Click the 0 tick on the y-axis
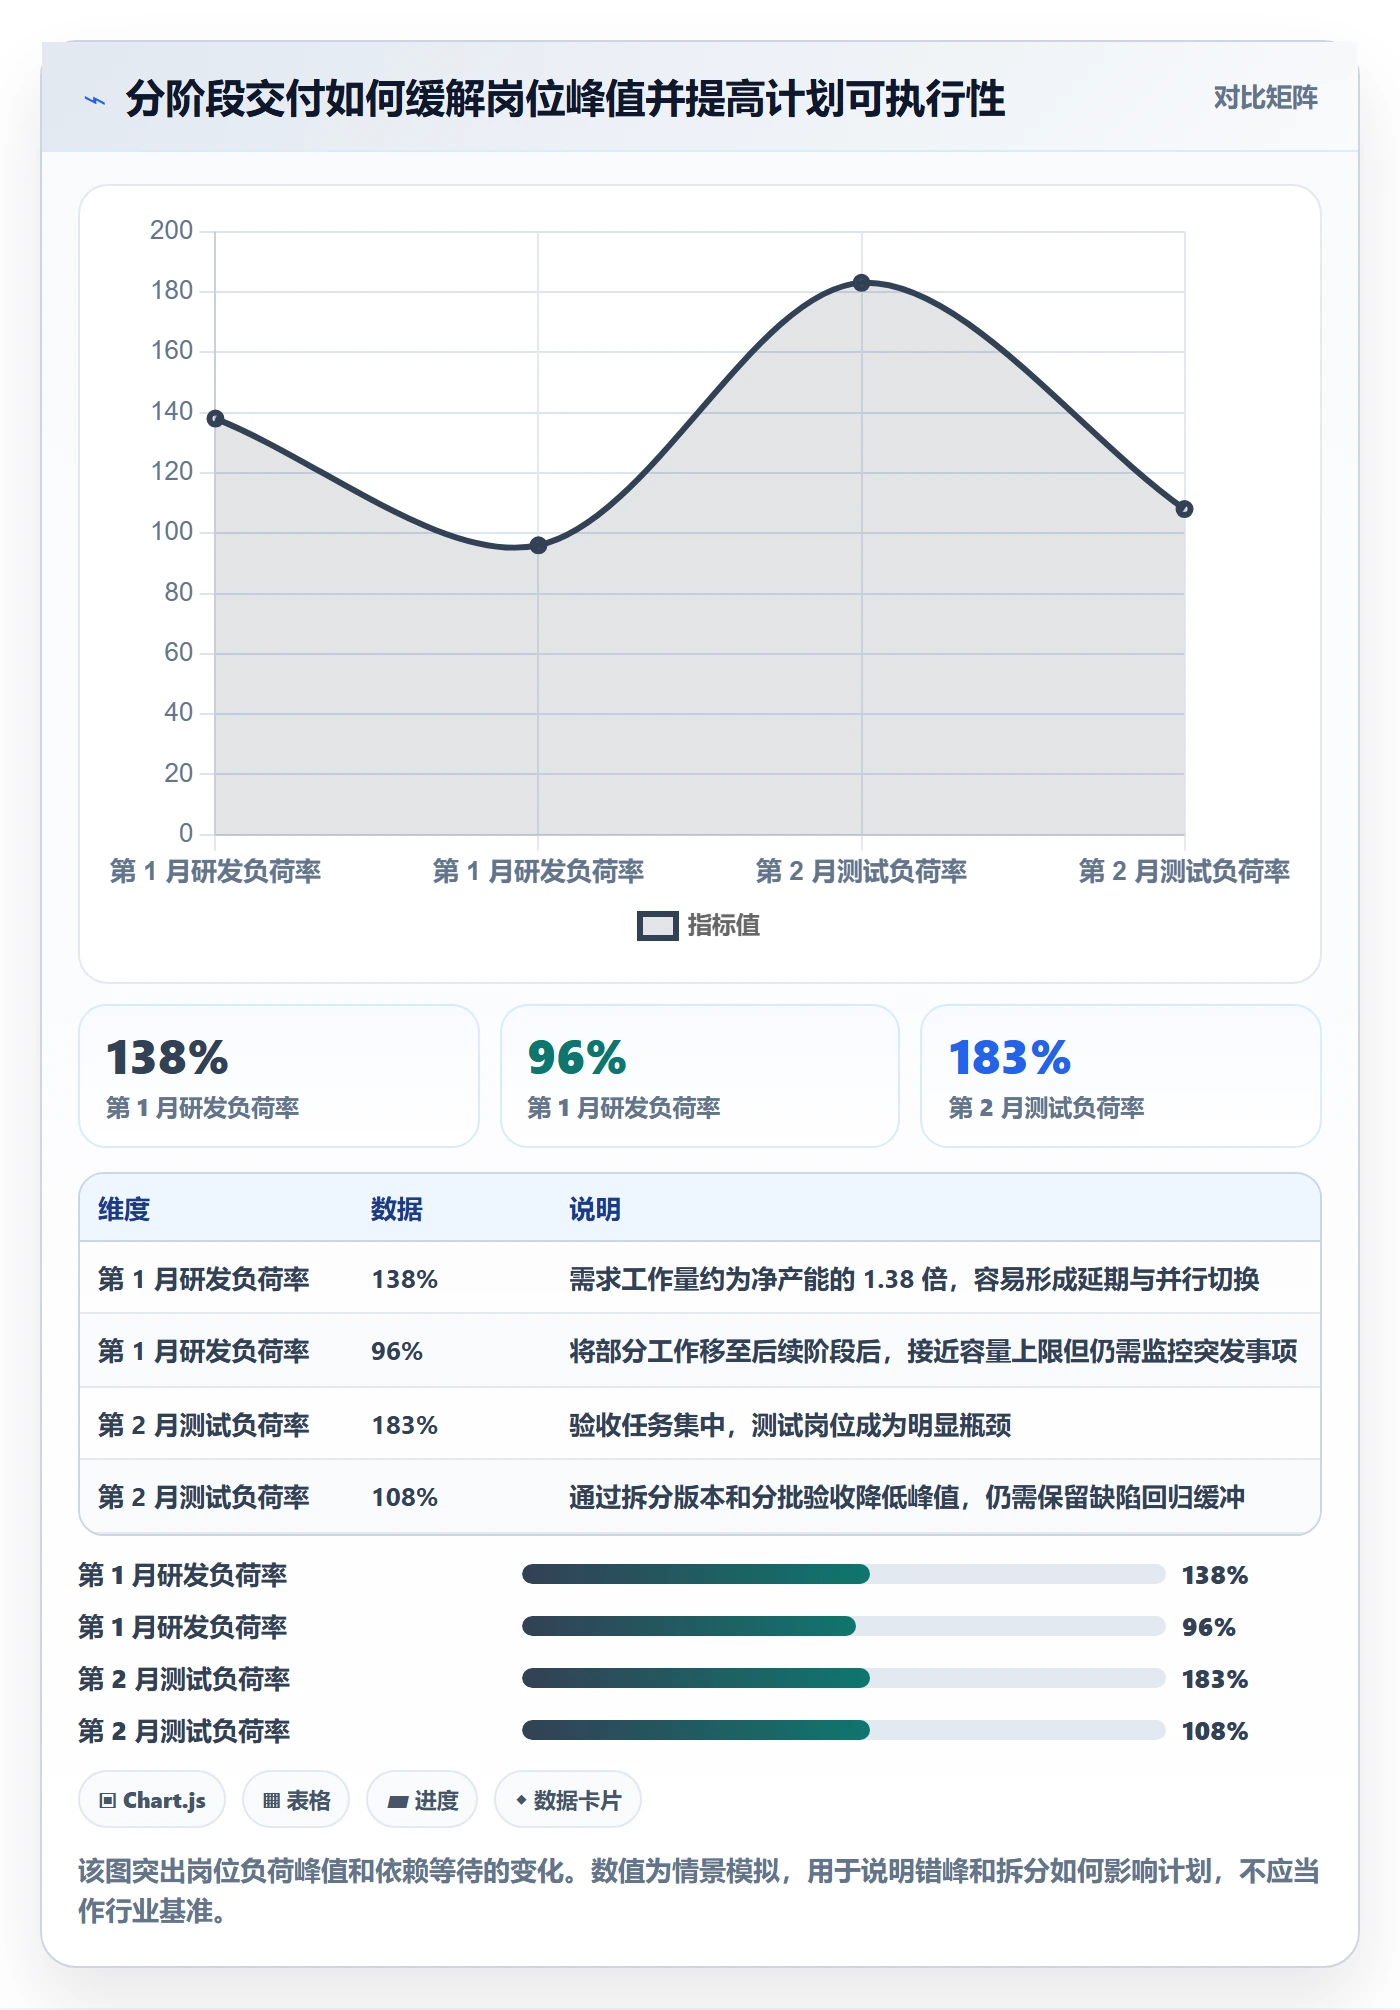The width and height of the screenshot is (1400, 2010). (186, 833)
